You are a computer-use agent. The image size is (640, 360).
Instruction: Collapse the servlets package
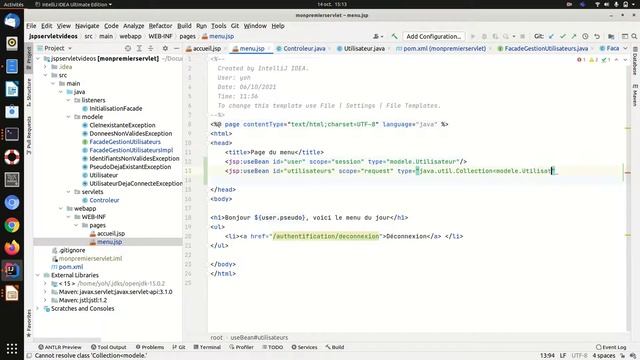click(68, 192)
